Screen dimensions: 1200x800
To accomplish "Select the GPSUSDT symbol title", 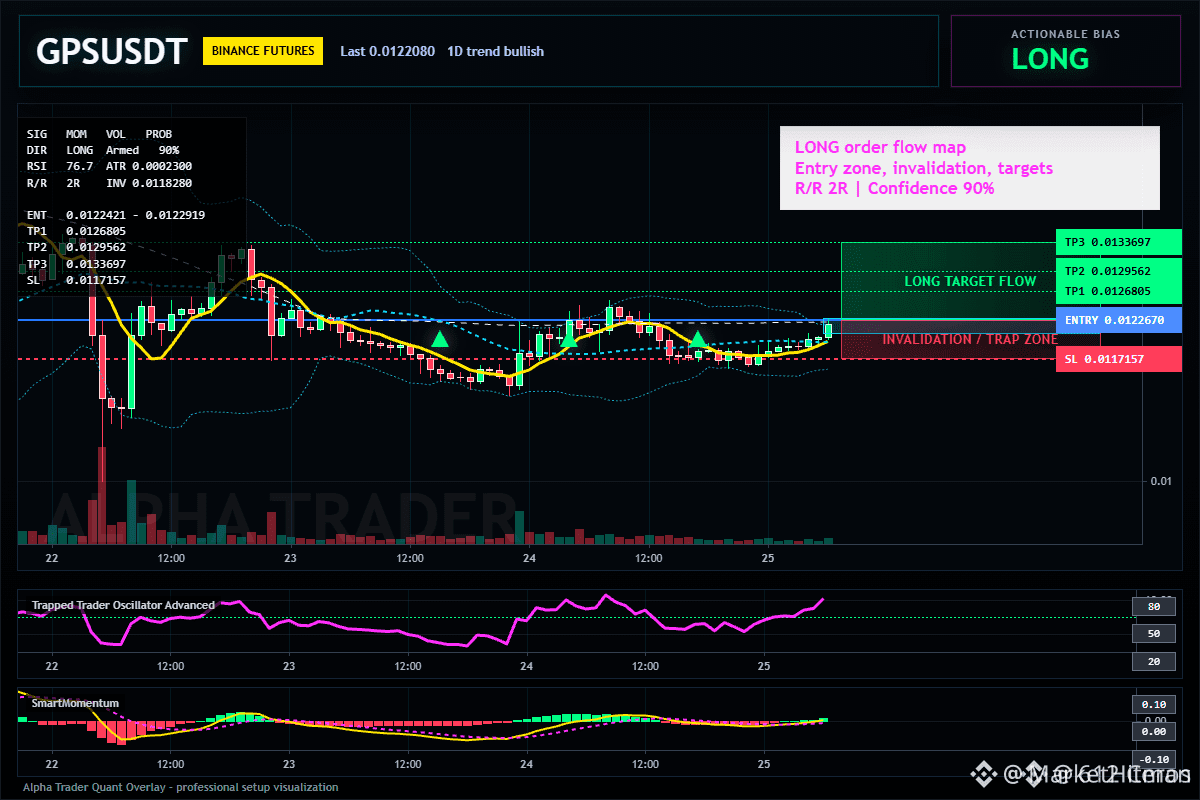I will [x=112, y=51].
